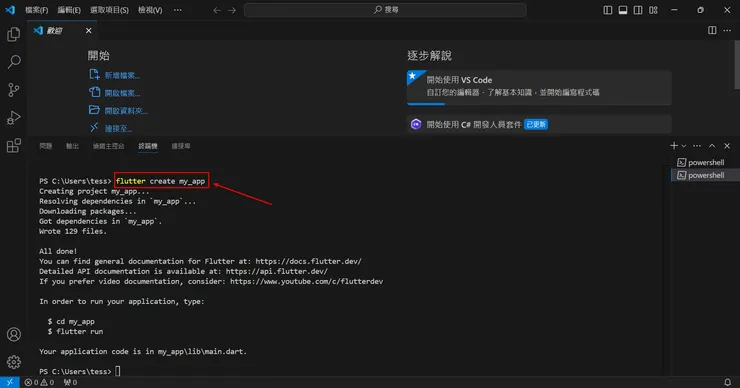740x388 pixels.
Task: Open new terminal profile dropdown arrow
Action: click(x=683, y=146)
